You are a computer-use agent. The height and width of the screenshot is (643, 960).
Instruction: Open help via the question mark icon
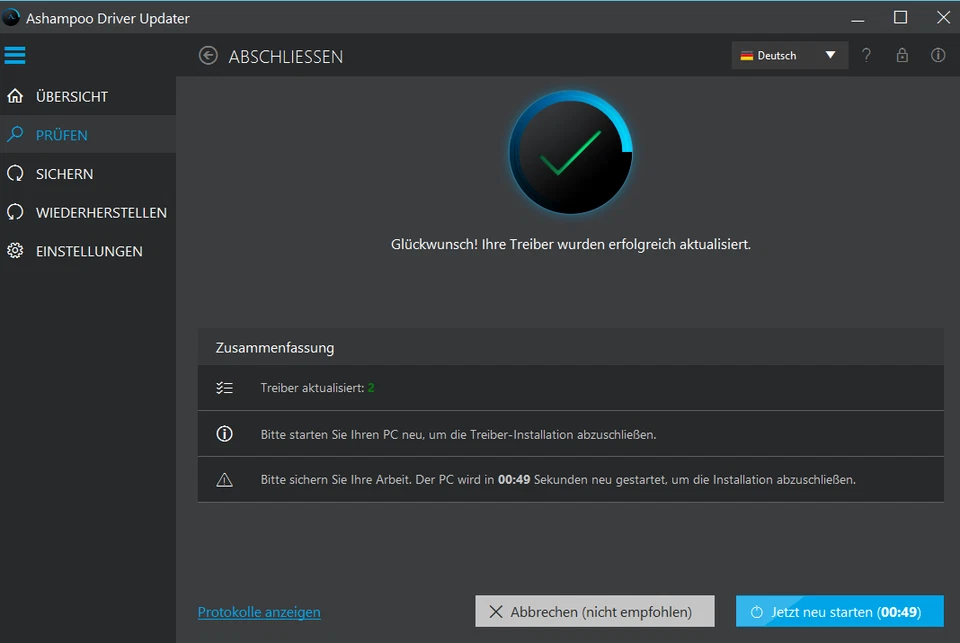866,55
